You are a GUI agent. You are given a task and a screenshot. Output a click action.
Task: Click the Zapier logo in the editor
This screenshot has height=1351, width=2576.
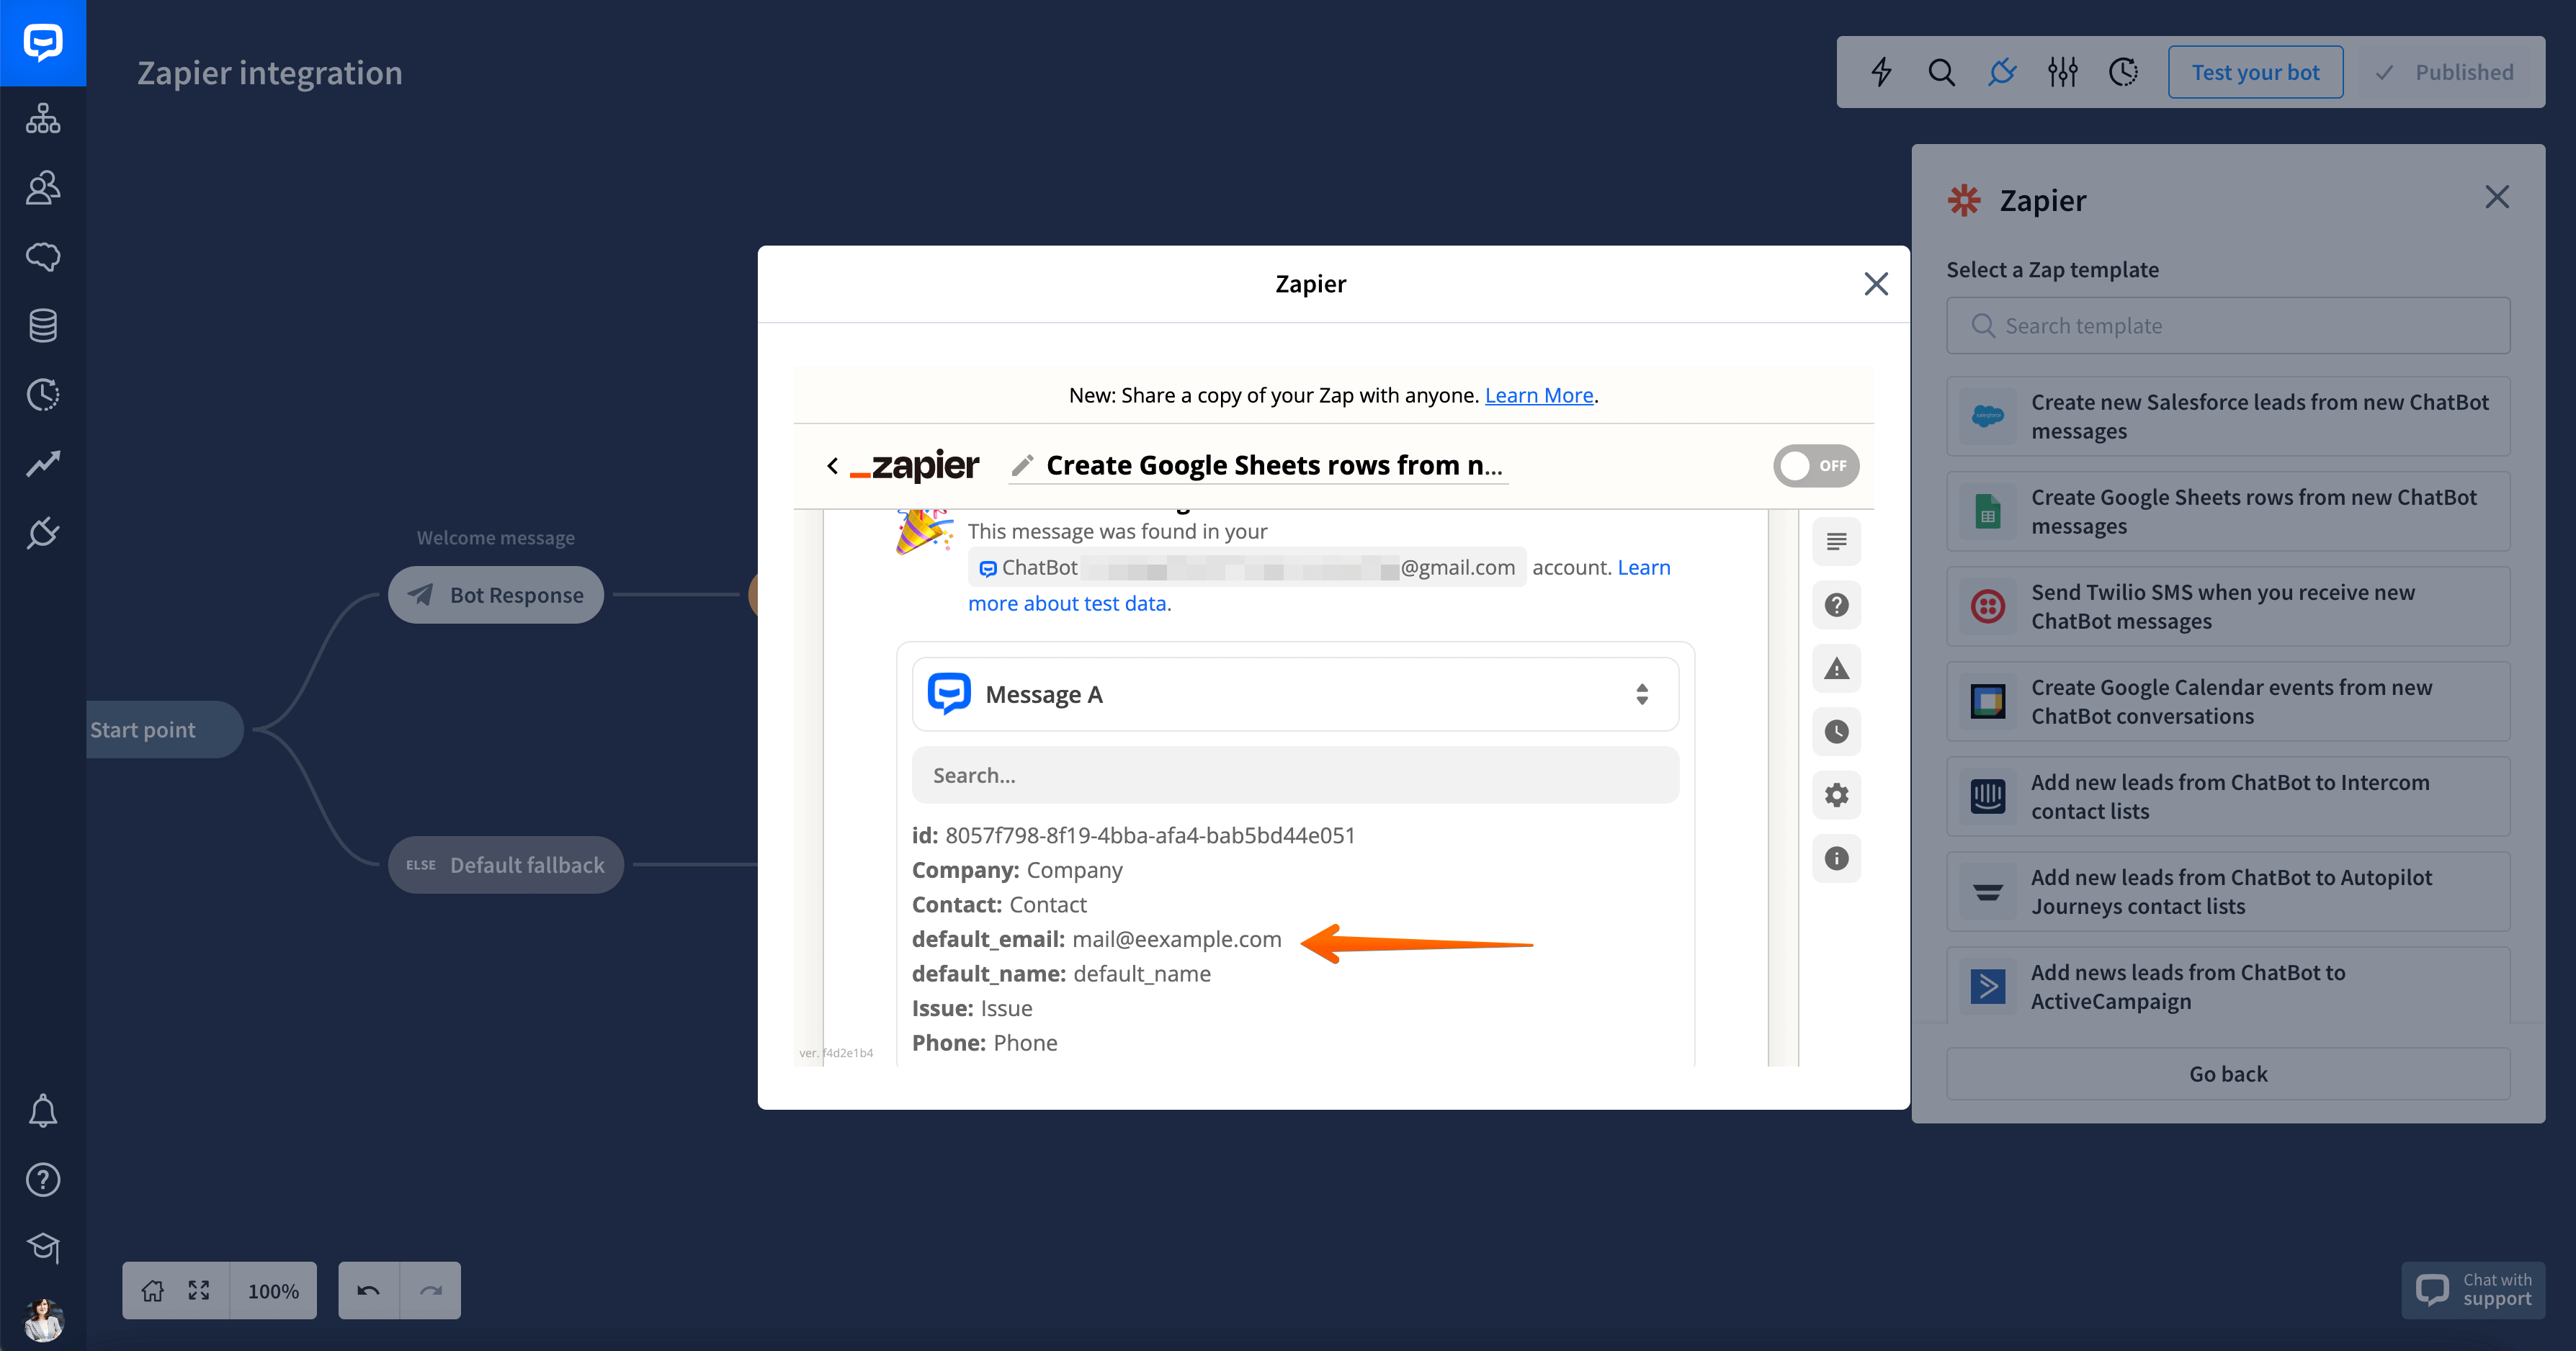[915, 465]
